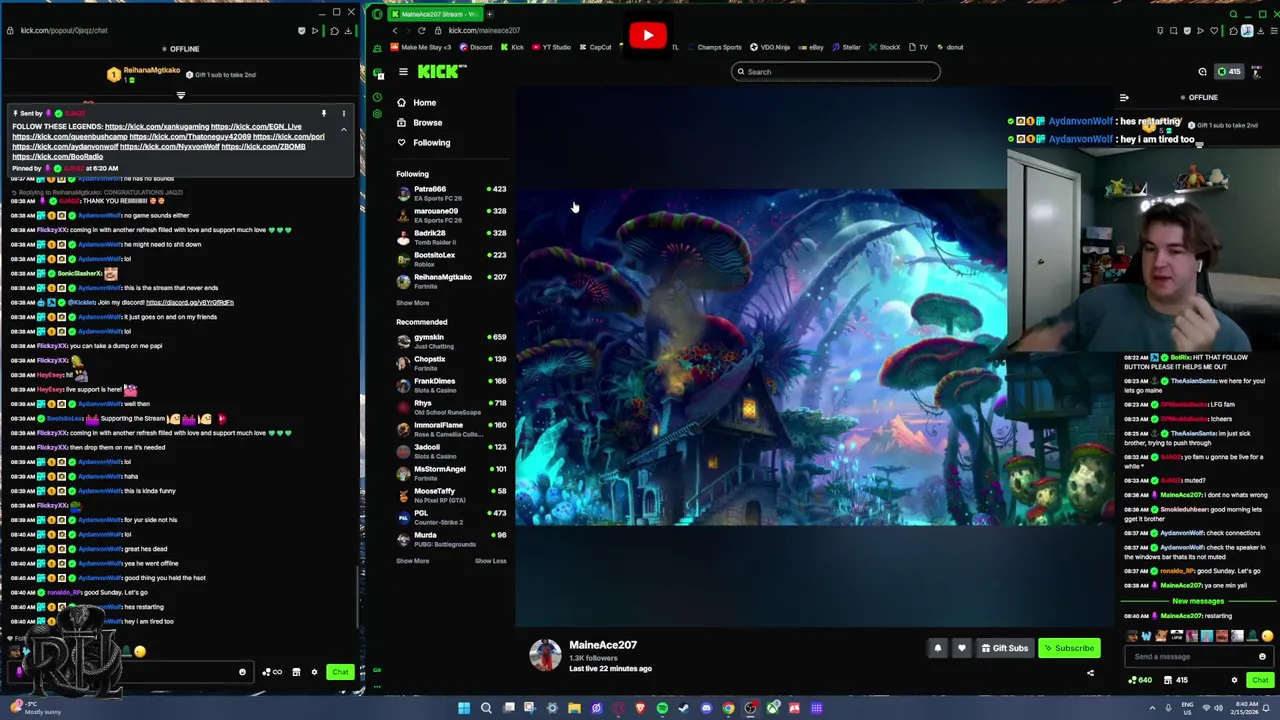Open Discord from the taskbar

[x=706, y=708]
